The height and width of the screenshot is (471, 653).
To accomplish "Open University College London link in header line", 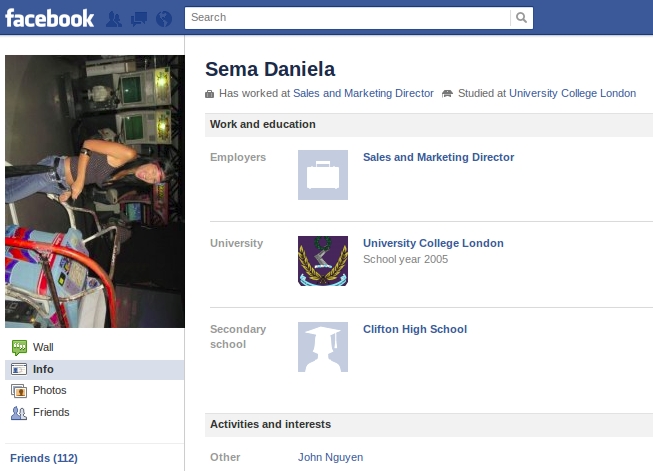I will click(572, 93).
